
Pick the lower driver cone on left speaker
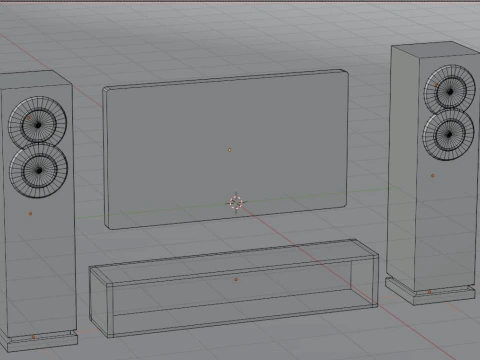[39, 170]
